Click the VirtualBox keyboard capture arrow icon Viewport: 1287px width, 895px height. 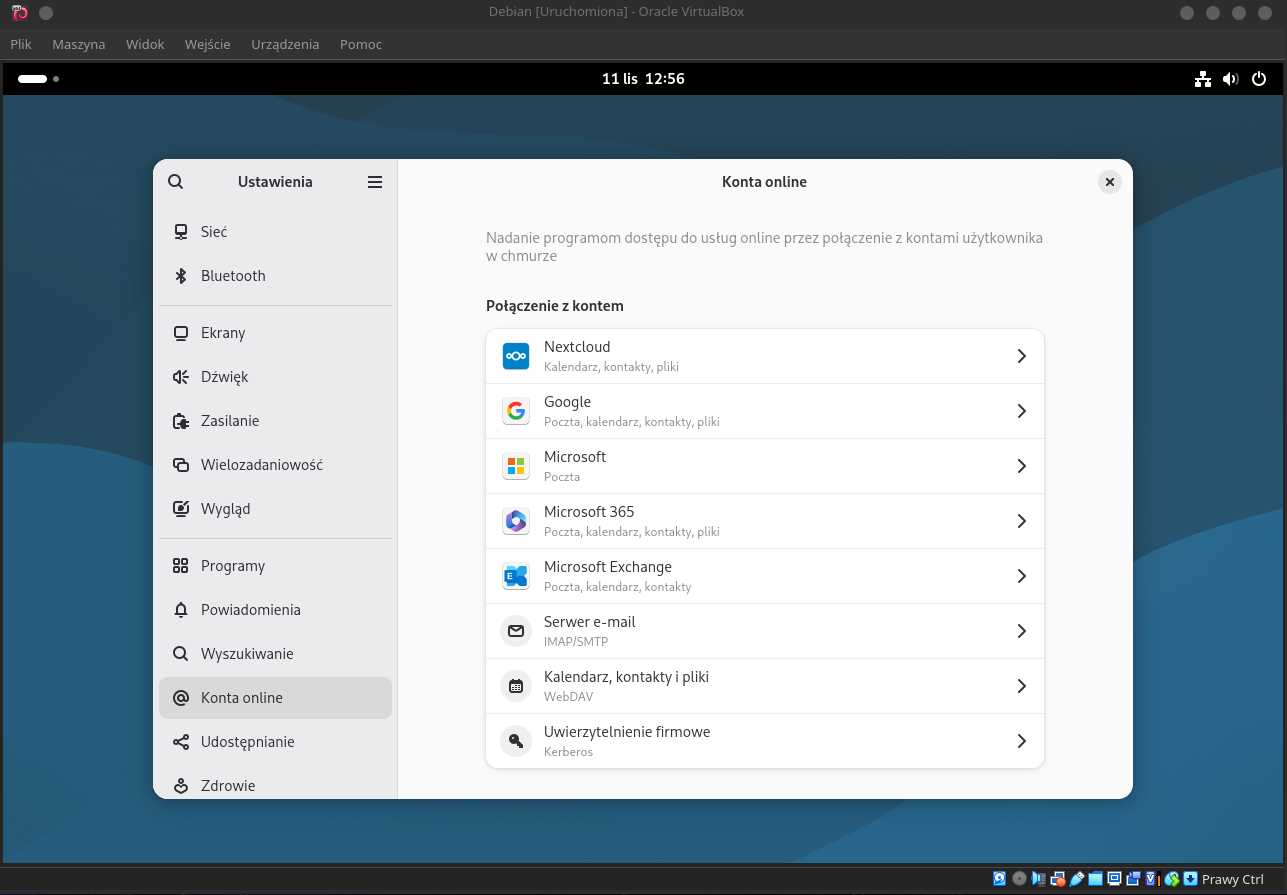point(1190,879)
